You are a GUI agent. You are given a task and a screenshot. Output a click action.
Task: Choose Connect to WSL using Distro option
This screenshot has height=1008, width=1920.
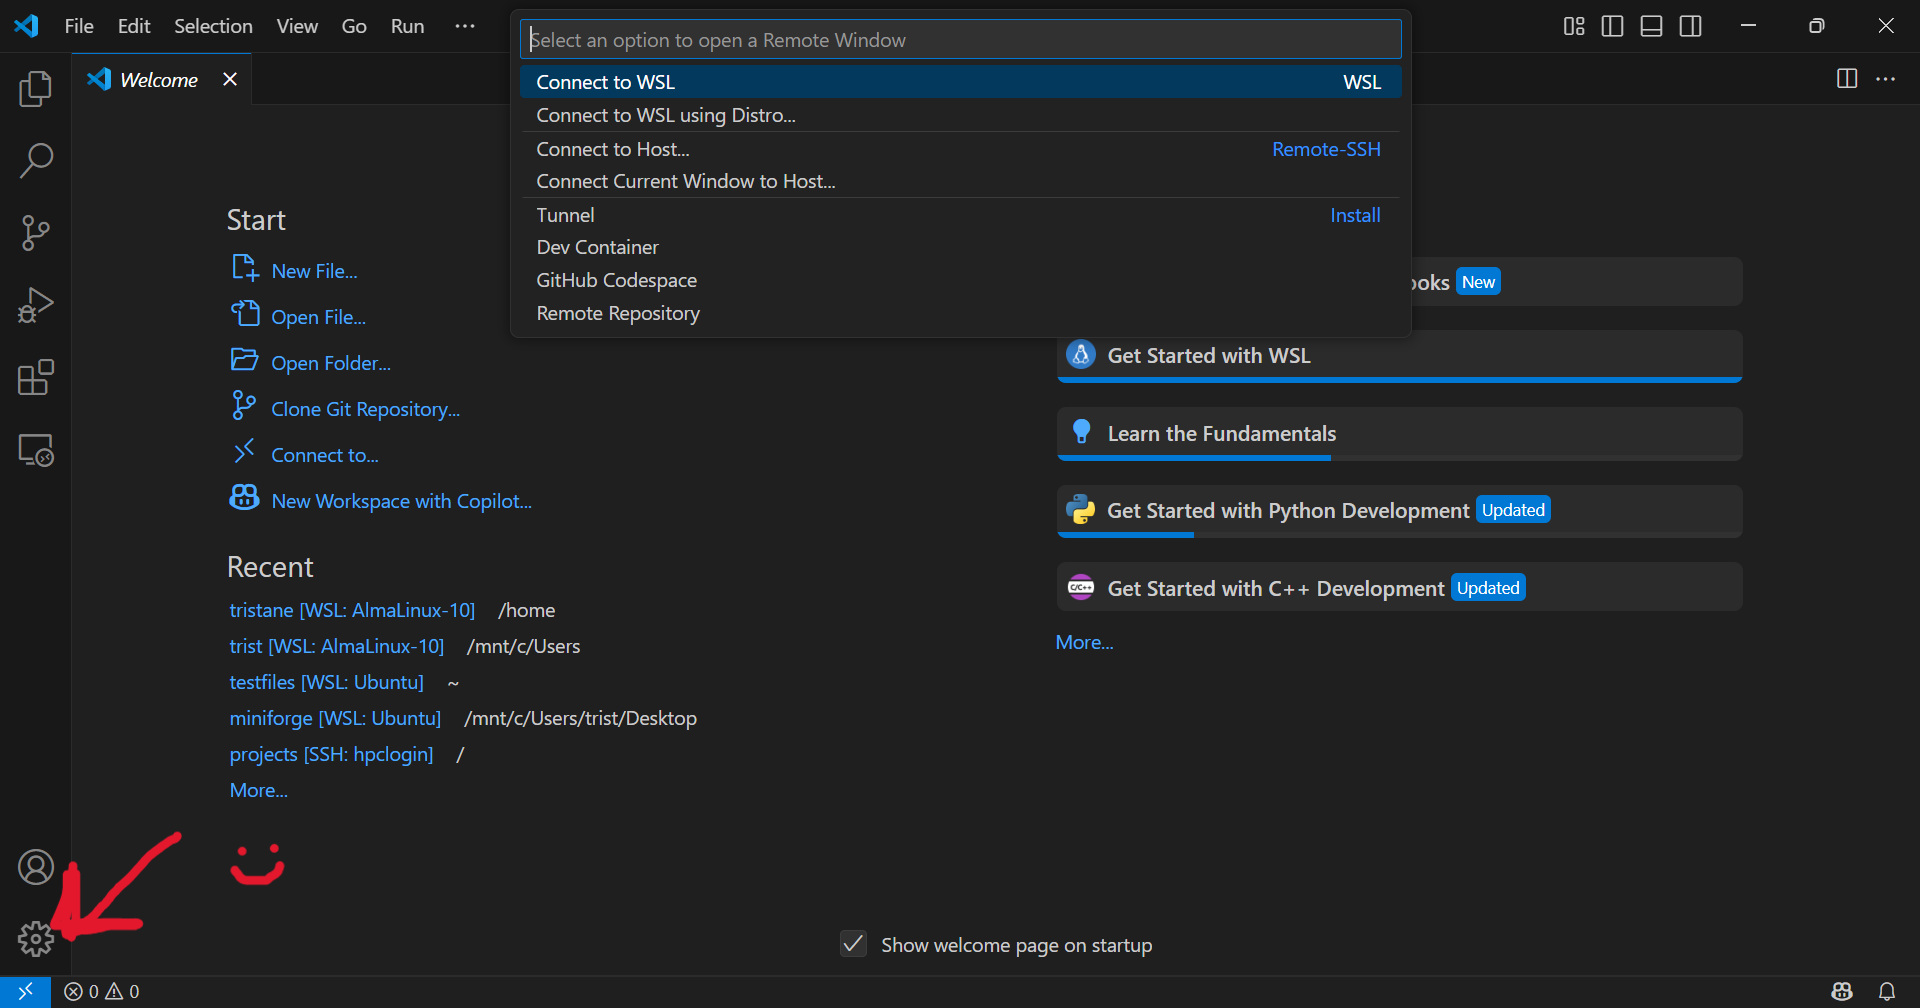[x=960, y=115]
